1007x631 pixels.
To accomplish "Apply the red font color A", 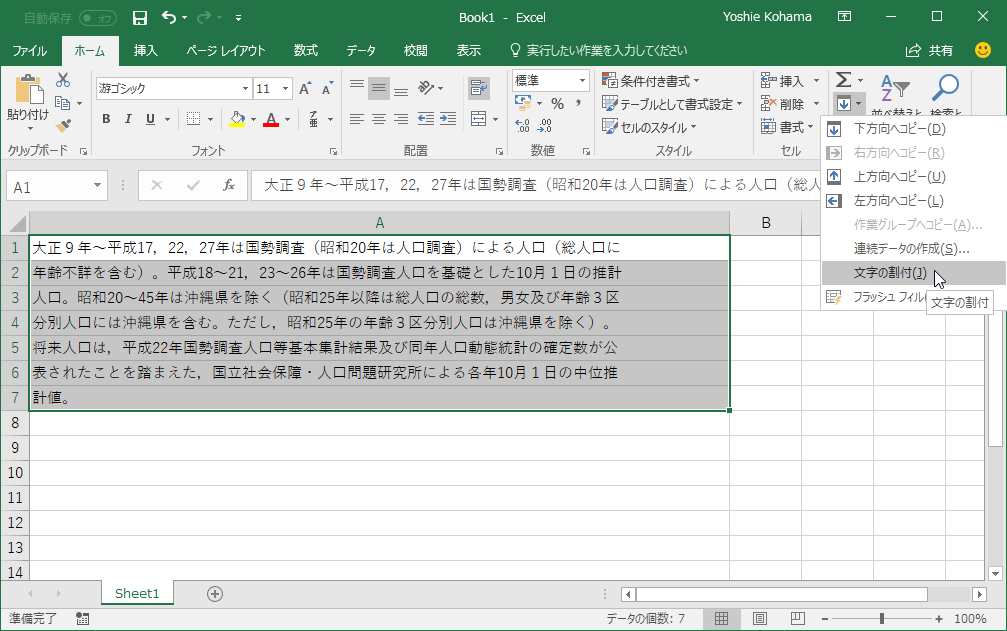I will 271,119.
